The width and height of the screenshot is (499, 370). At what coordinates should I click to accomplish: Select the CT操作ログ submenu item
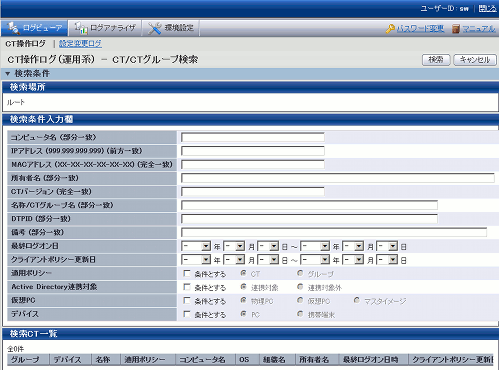click(25, 44)
